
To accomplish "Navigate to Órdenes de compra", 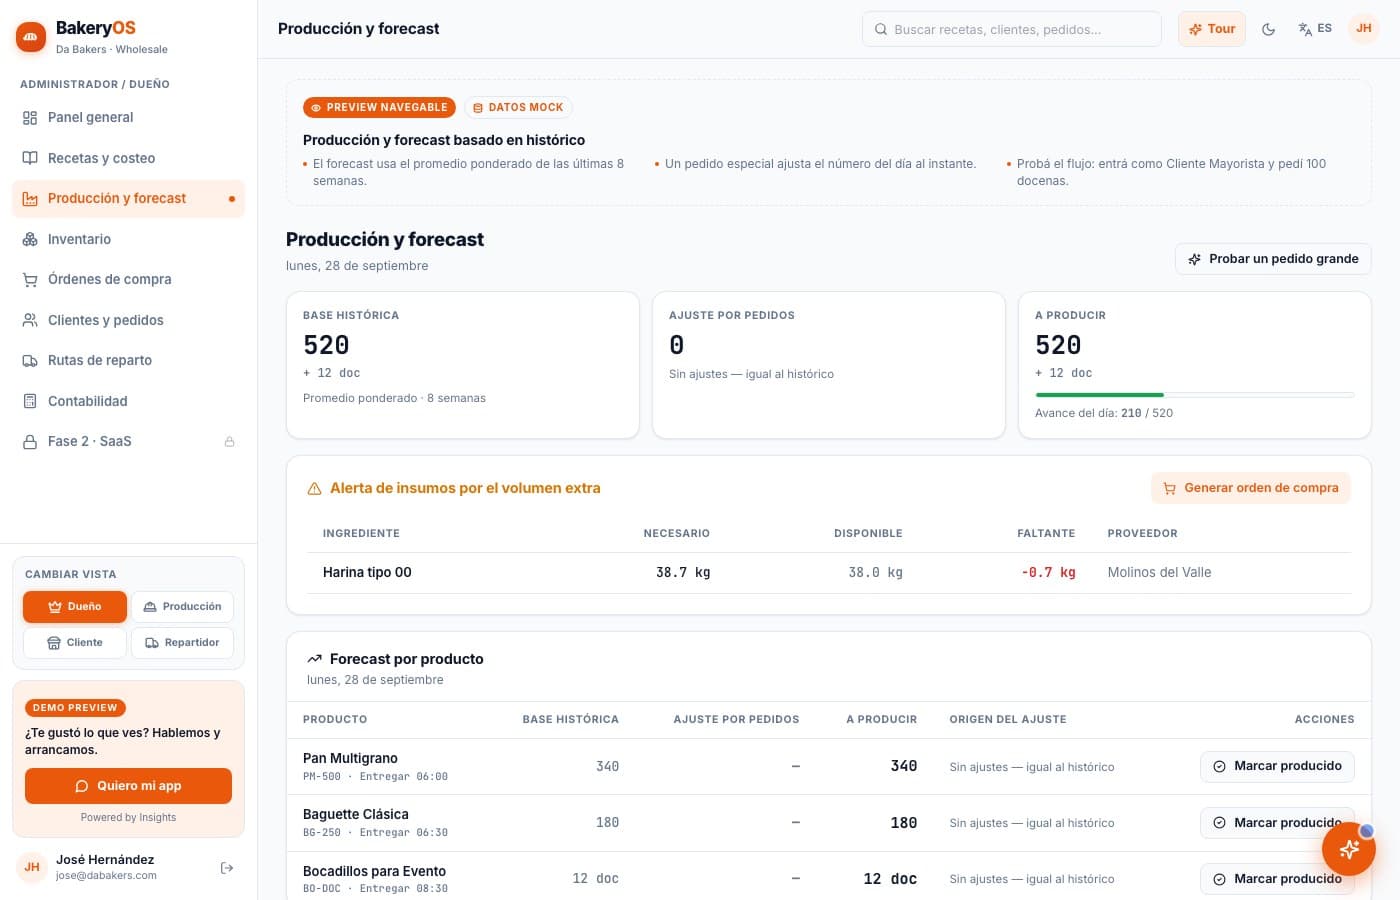I will [x=128, y=280].
